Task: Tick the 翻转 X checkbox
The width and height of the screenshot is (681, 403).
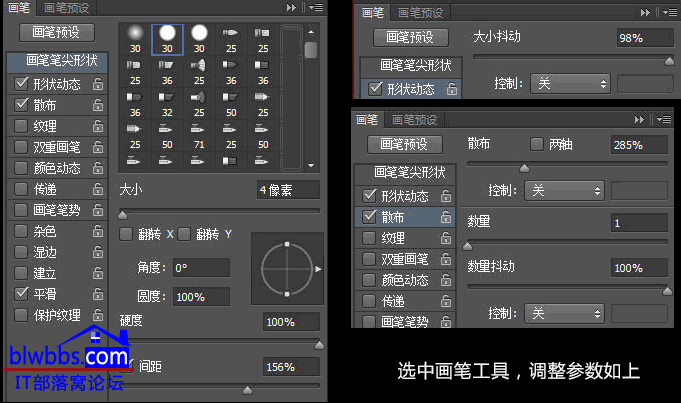Action: pos(126,235)
